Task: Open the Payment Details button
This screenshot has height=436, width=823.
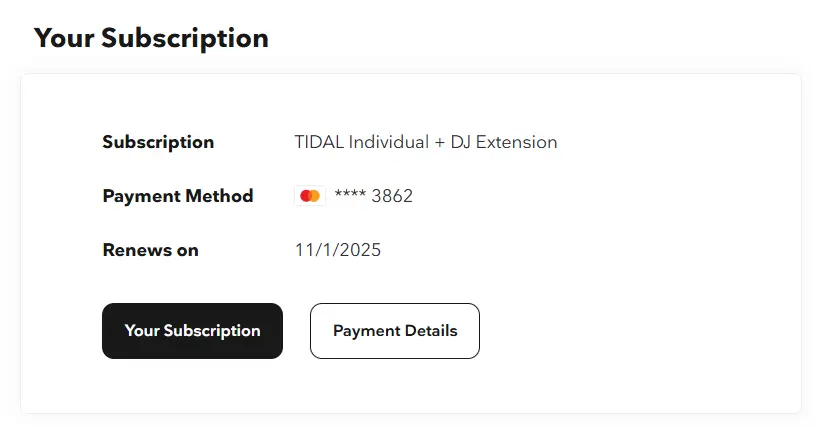Action: (395, 331)
